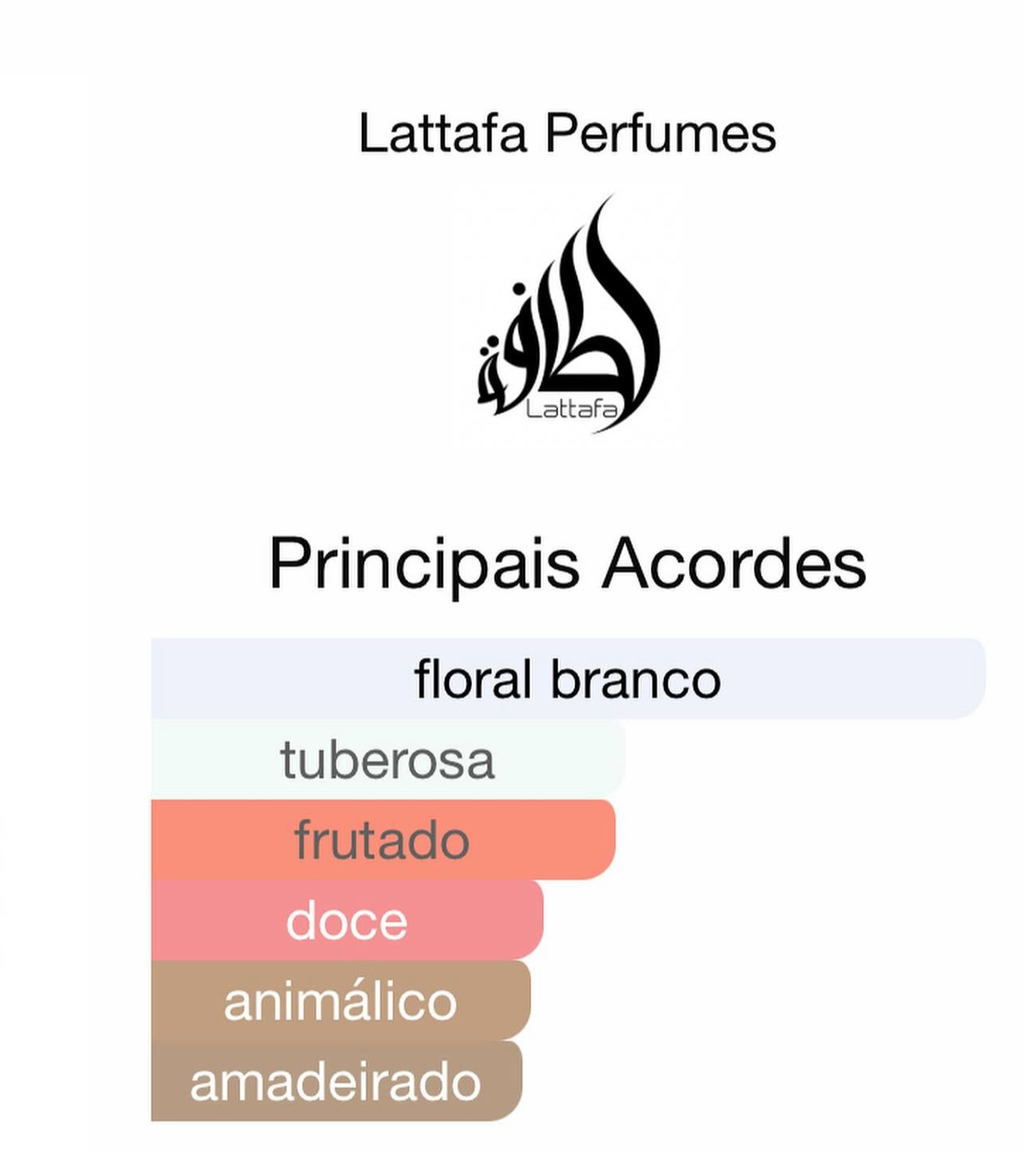Click the floral branco accord bar
The image size is (1024, 1152).
pos(568,679)
